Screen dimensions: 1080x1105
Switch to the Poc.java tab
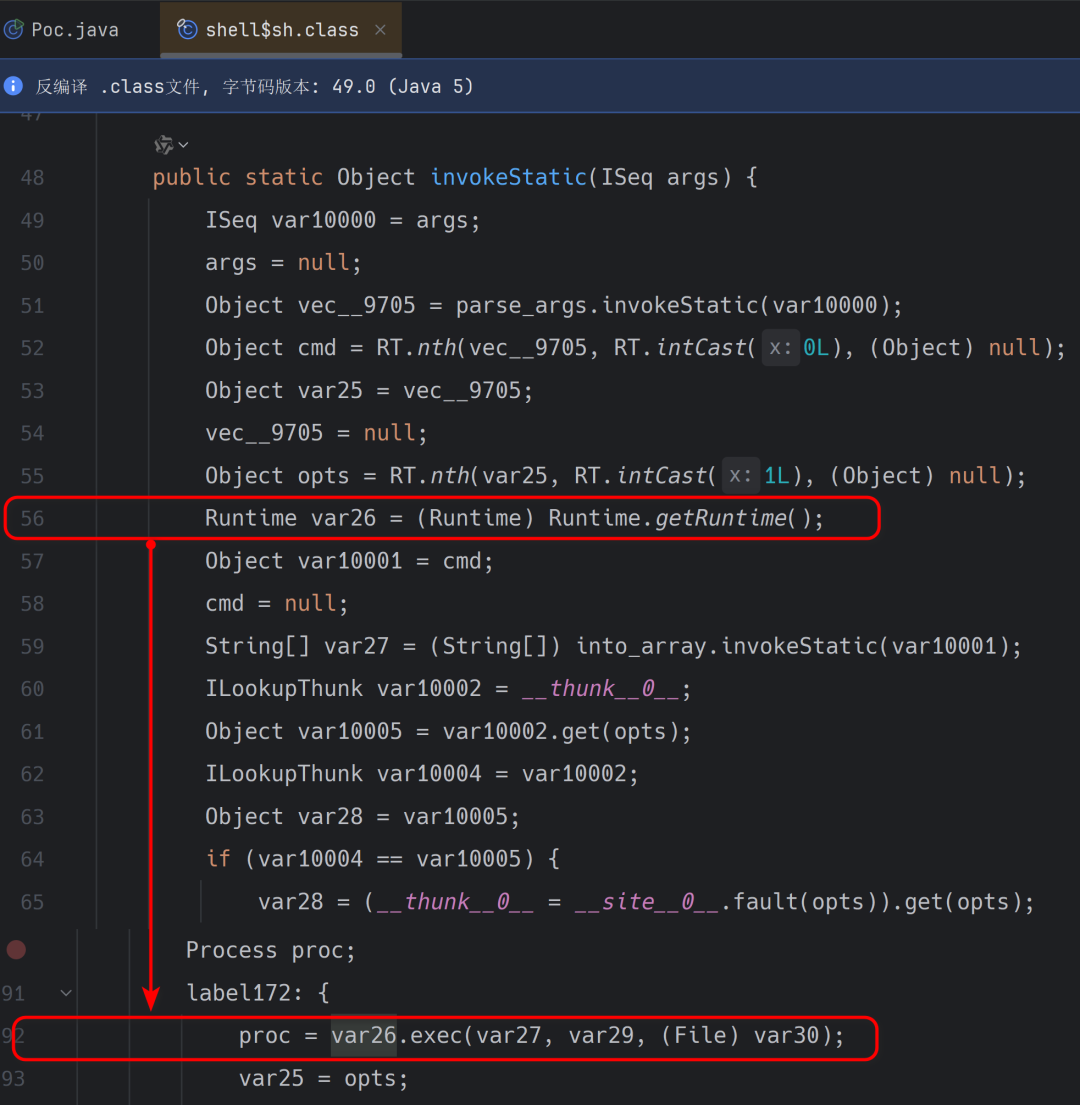pos(62,30)
